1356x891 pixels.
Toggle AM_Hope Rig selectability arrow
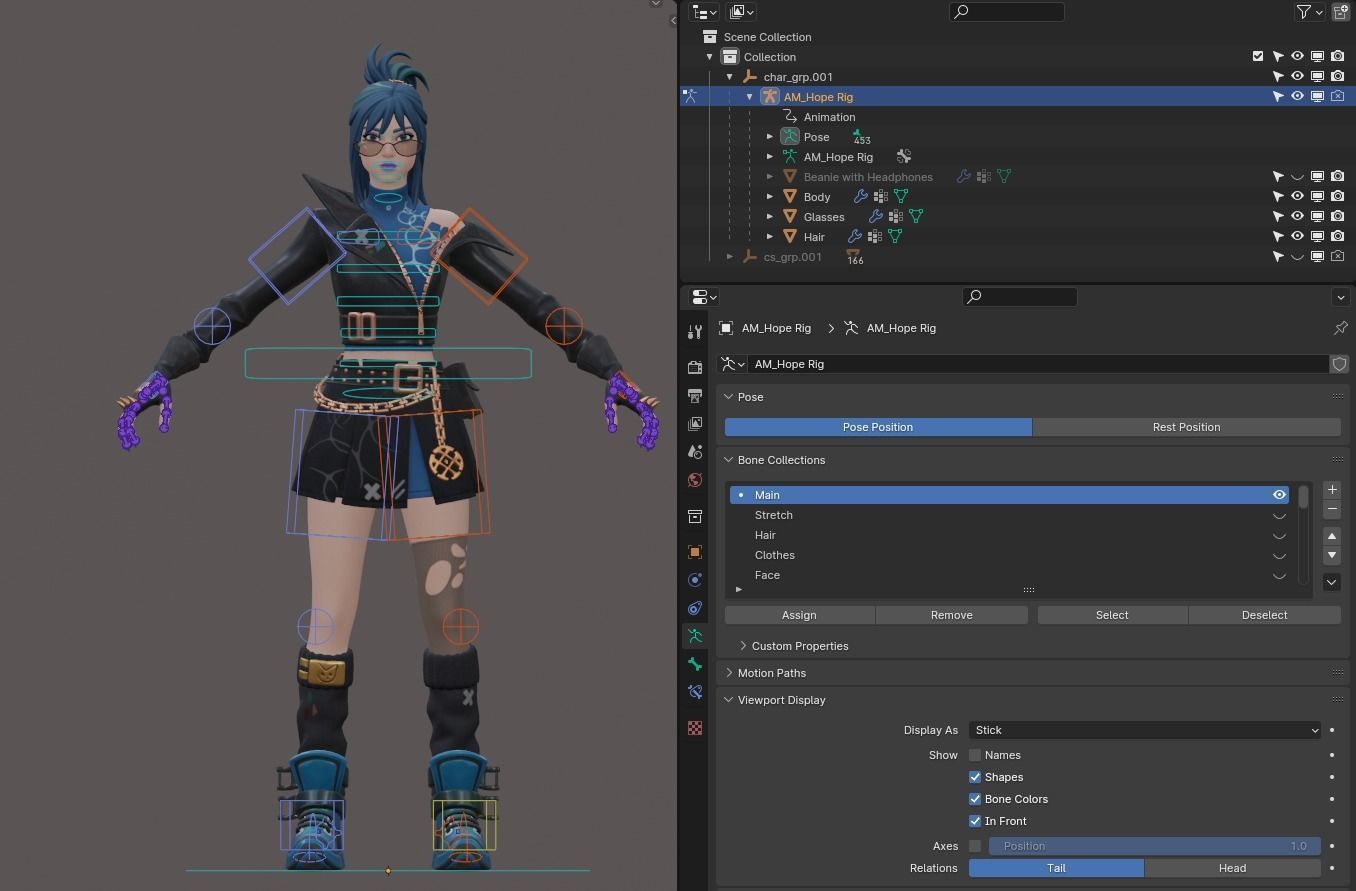tap(1277, 97)
